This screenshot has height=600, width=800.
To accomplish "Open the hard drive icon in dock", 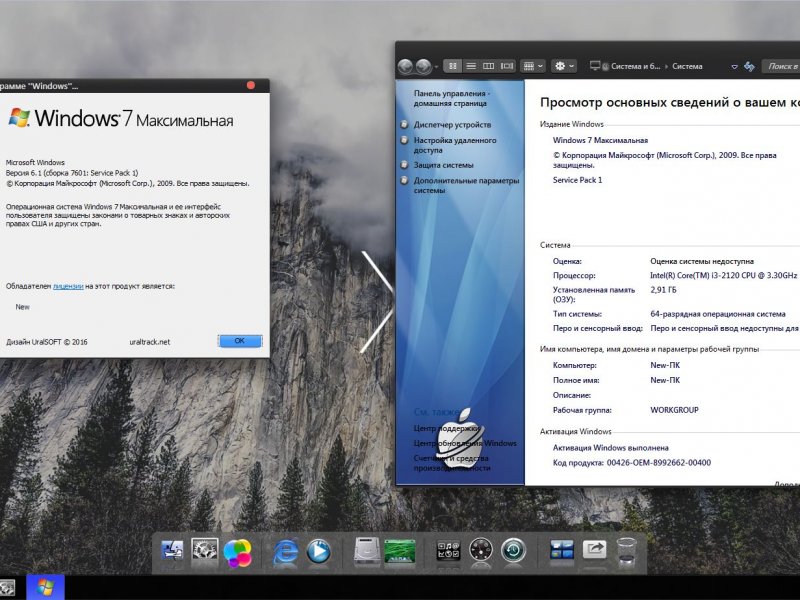I will [x=367, y=552].
